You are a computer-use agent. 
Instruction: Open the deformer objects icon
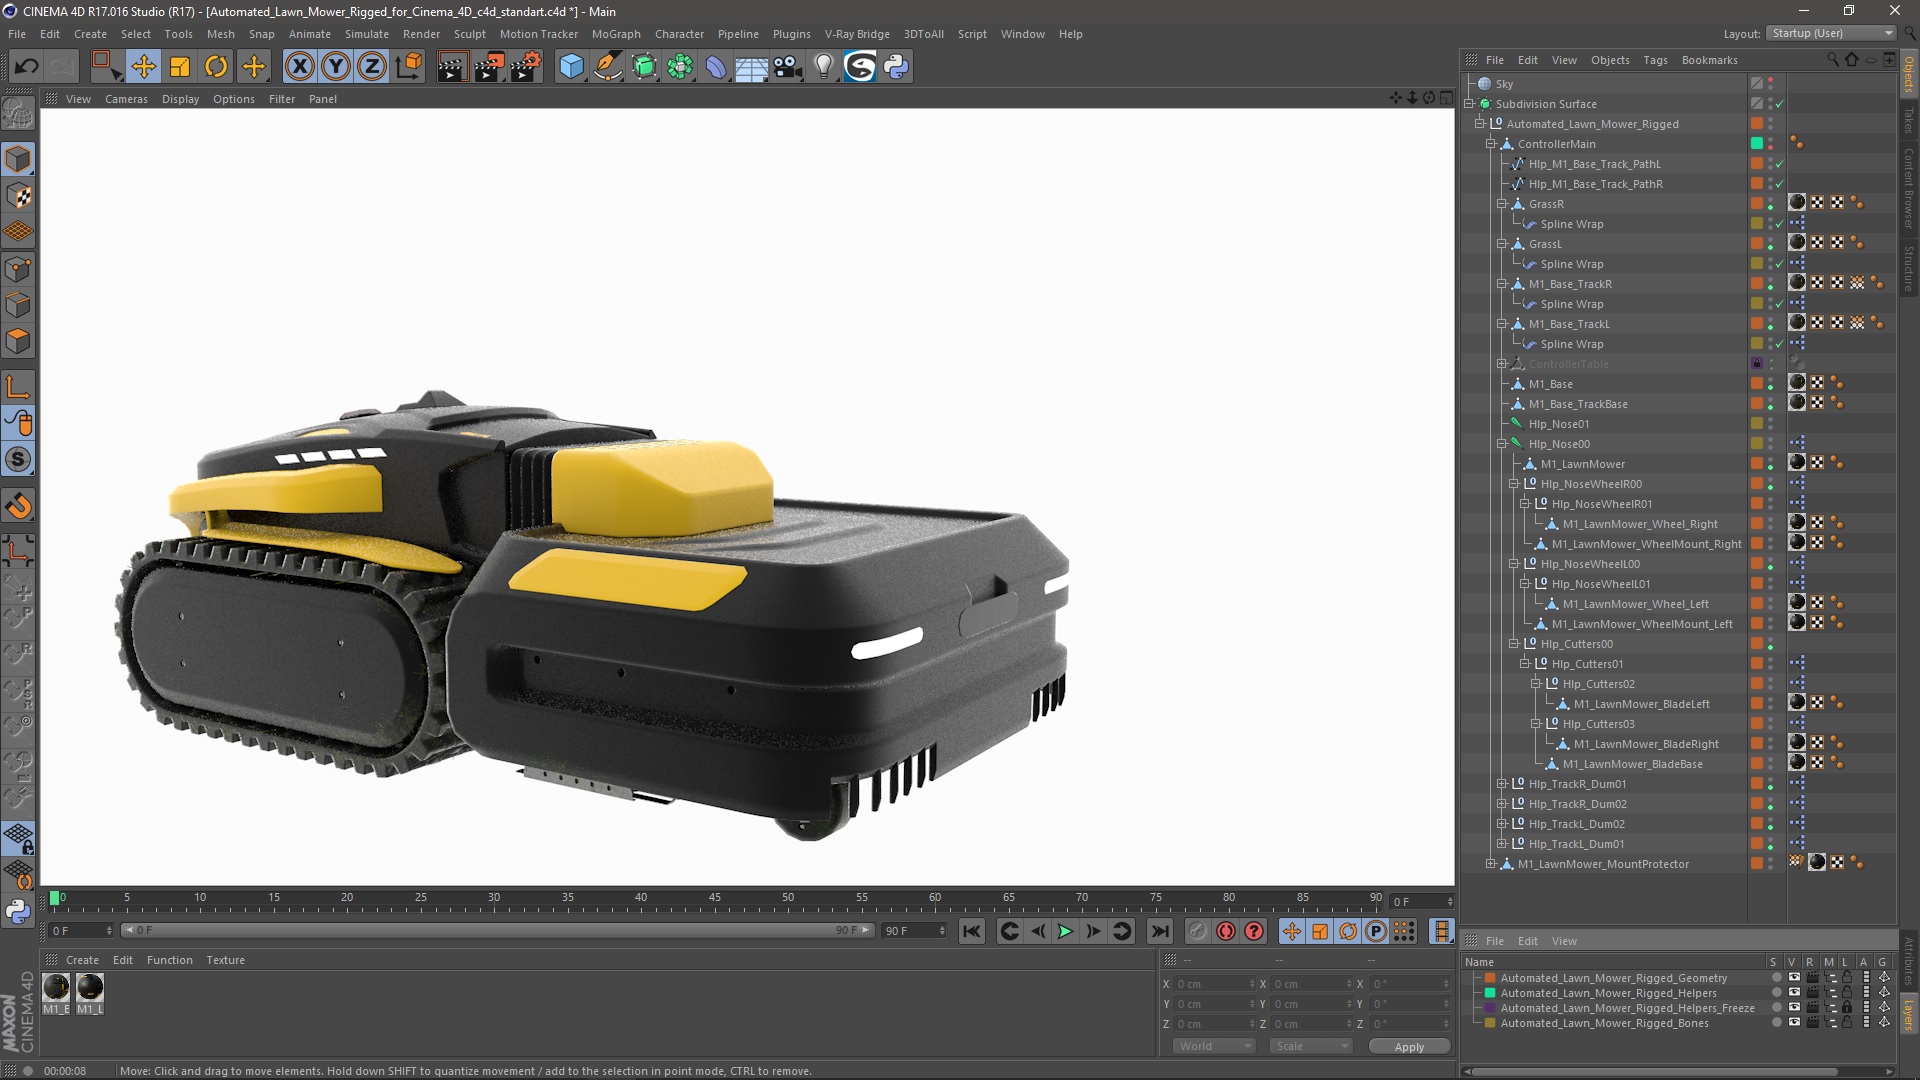click(716, 67)
